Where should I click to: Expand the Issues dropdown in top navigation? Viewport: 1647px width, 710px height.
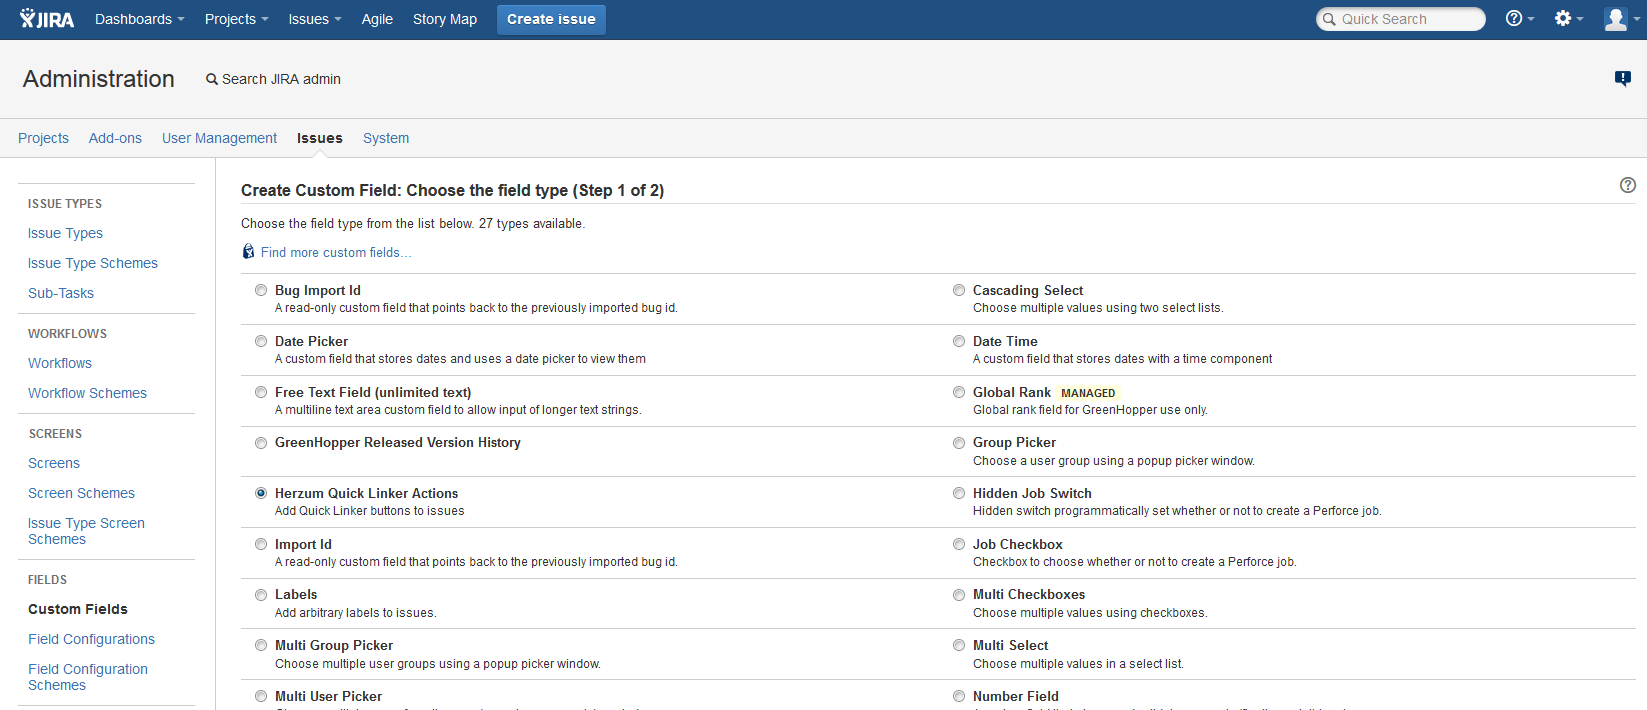point(314,19)
